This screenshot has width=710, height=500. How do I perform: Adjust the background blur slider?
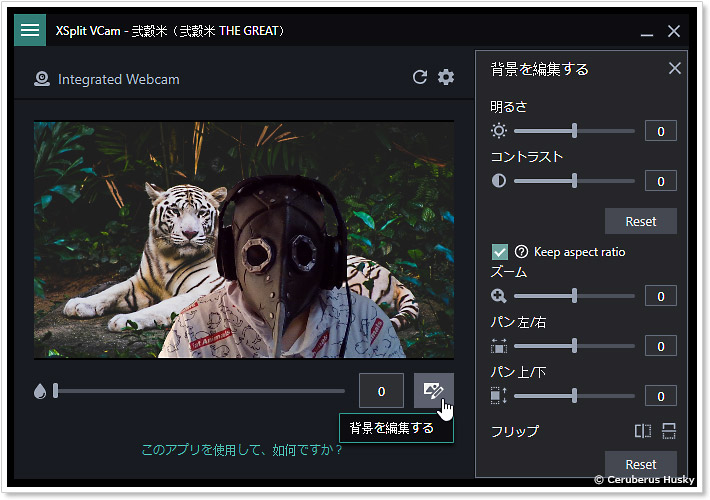199,391
